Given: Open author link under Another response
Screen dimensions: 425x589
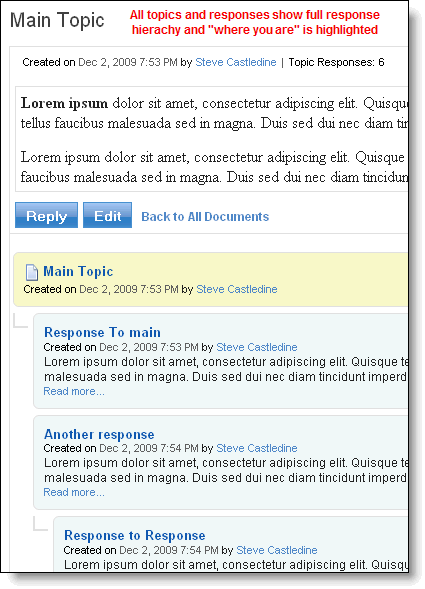Looking at the screenshot, I should tap(257, 448).
